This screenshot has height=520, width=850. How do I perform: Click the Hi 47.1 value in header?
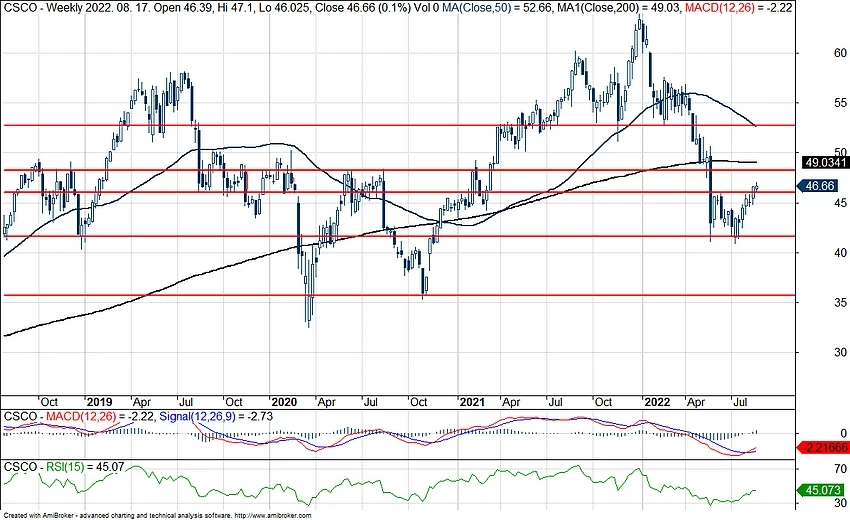click(235, 8)
